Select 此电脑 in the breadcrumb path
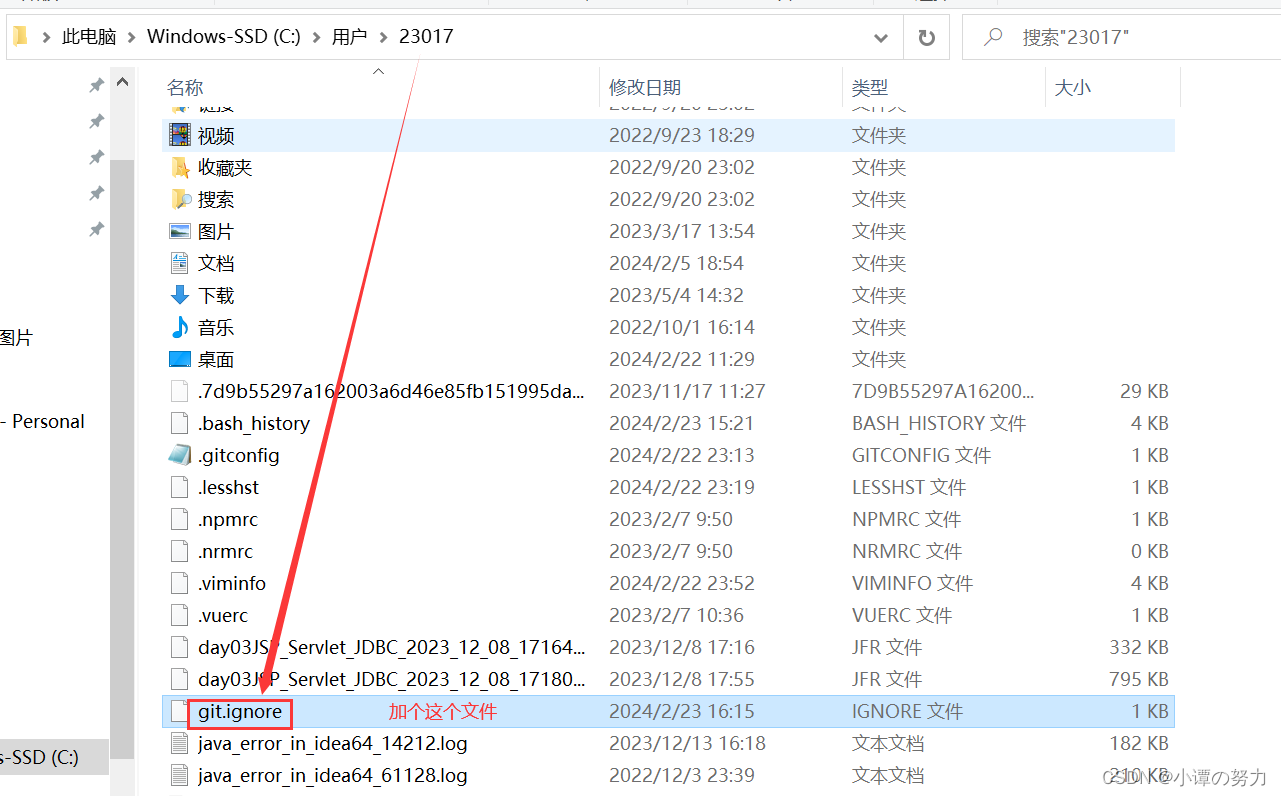Screen dimensions: 1281x796 pos(89,37)
